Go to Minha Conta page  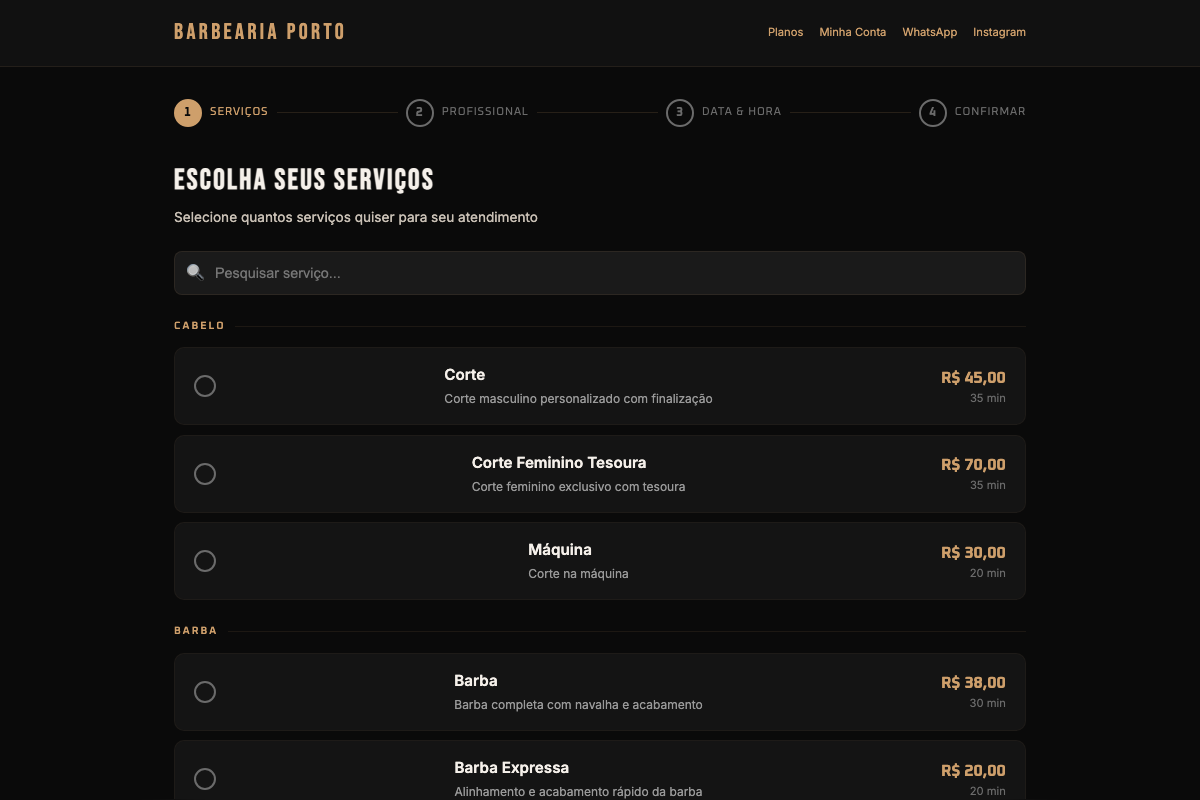[852, 32]
